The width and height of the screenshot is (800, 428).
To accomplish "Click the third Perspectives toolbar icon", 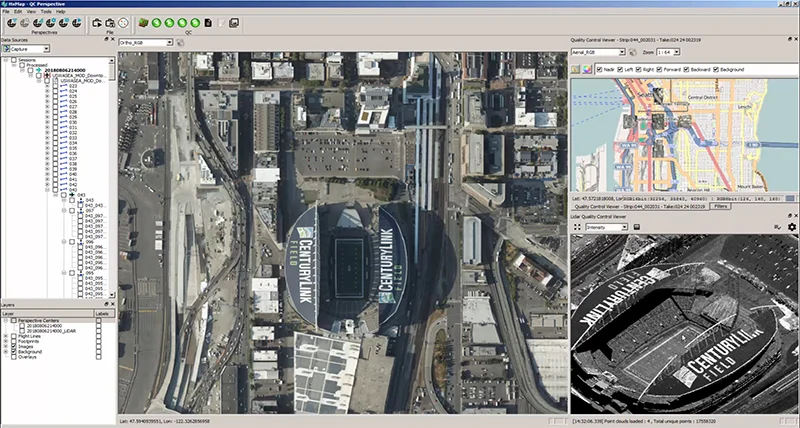I will click(x=38, y=23).
